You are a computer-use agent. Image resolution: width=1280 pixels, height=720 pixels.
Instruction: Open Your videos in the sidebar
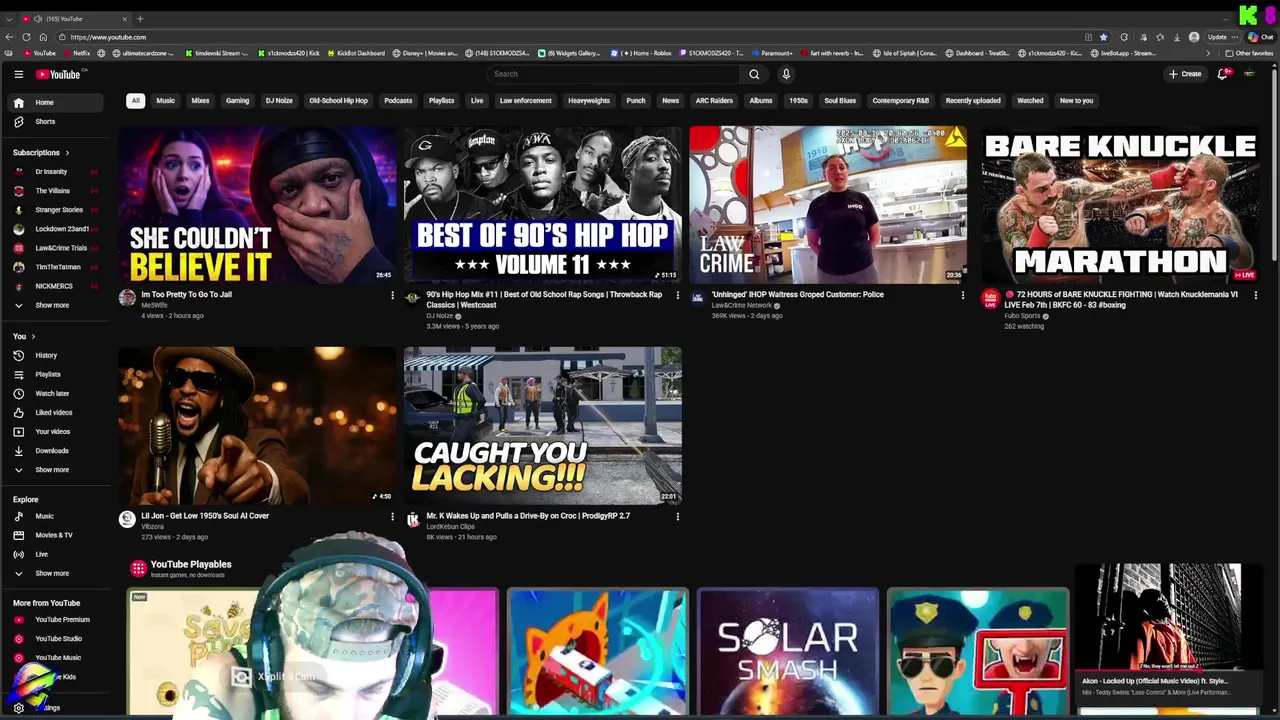coord(57,431)
